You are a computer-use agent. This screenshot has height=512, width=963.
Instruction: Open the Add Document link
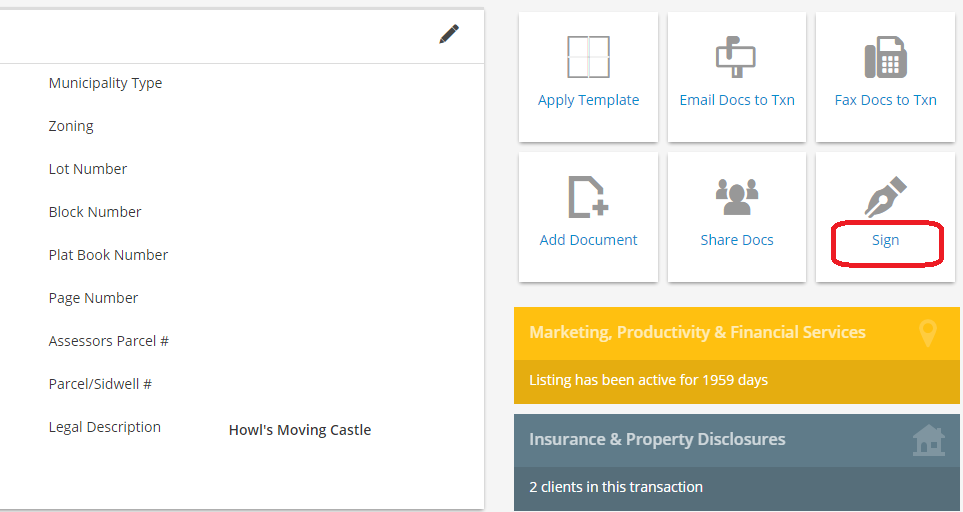click(588, 240)
